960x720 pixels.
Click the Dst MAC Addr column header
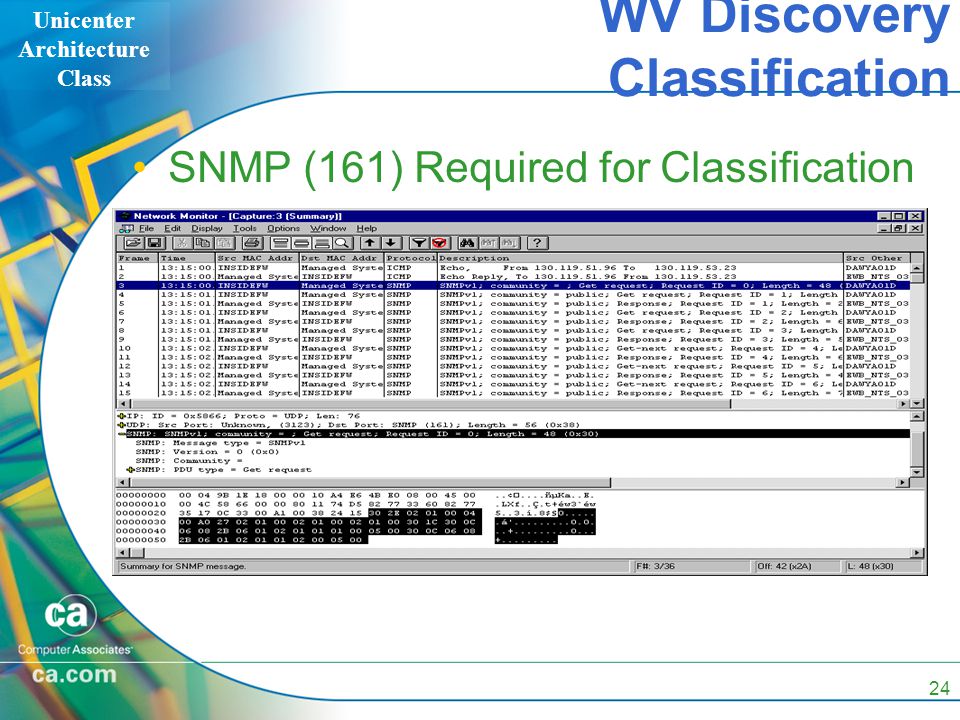click(x=342, y=258)
